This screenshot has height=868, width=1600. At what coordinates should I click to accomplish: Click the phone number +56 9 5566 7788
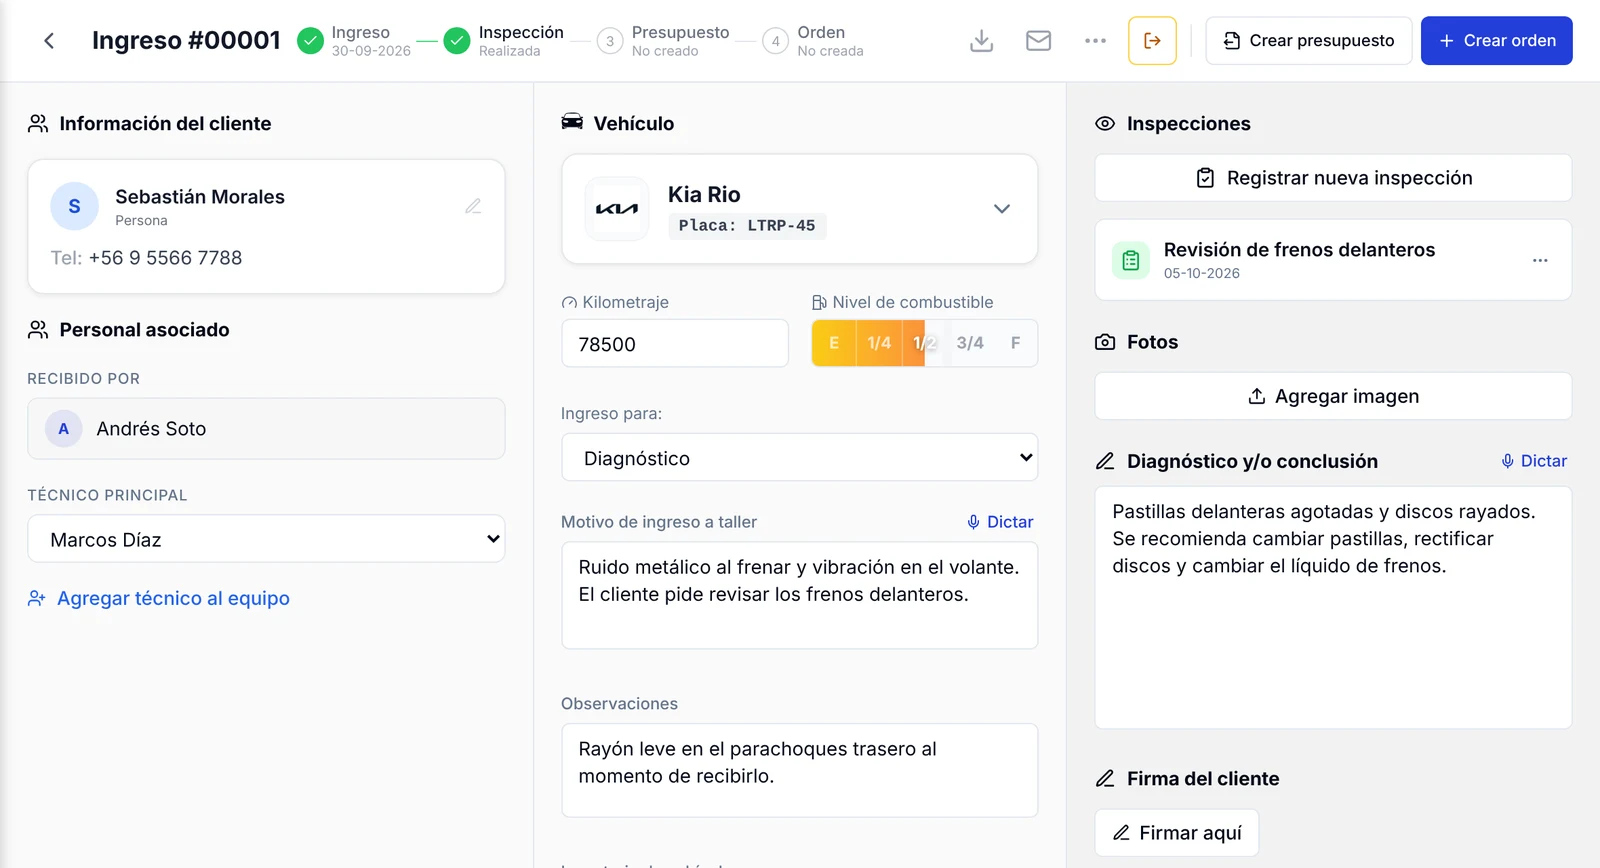[165, 258]
